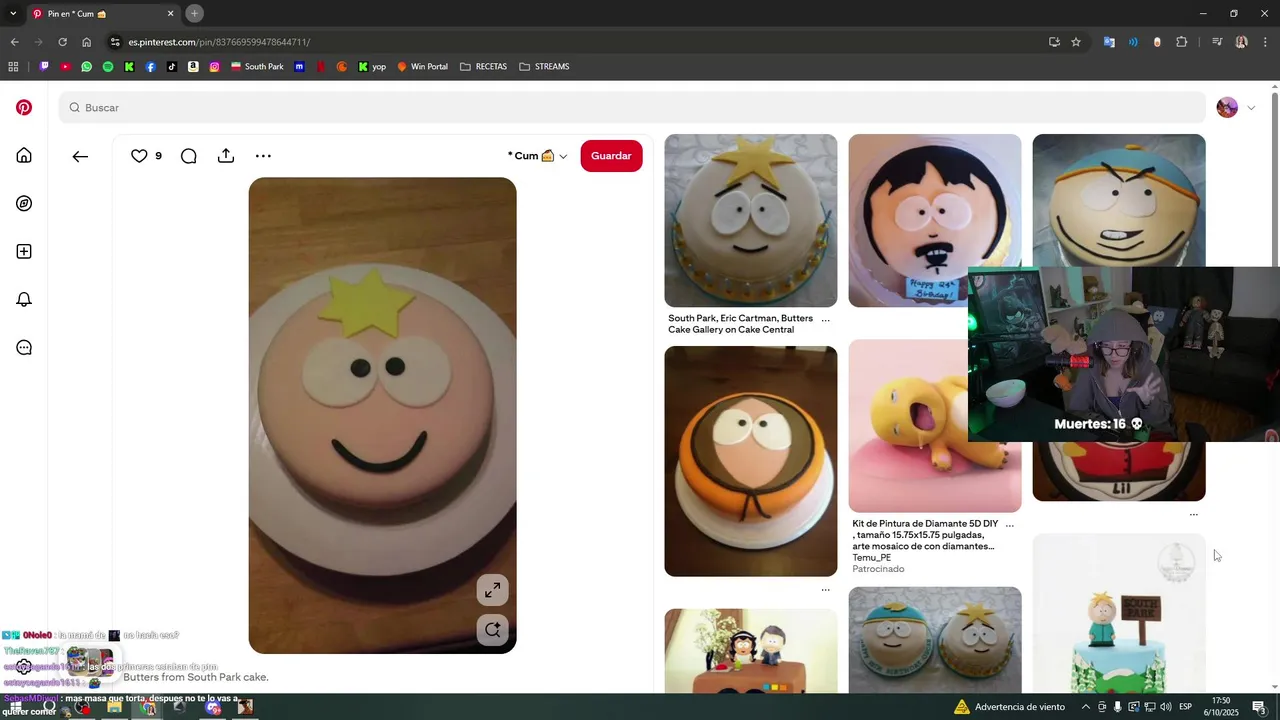Open Instagram bookmark
The width and height of the screenshot is (1280, 720).
point(214,67)
